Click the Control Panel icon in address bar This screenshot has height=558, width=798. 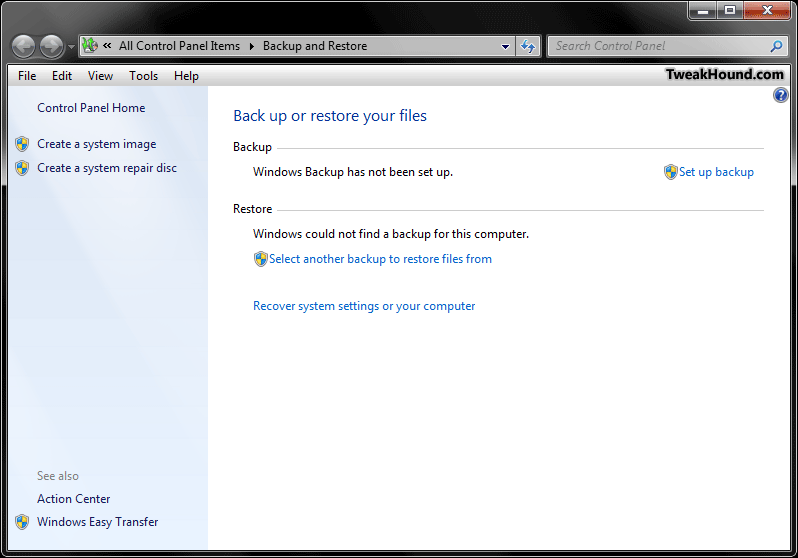(x=90, y=45)
